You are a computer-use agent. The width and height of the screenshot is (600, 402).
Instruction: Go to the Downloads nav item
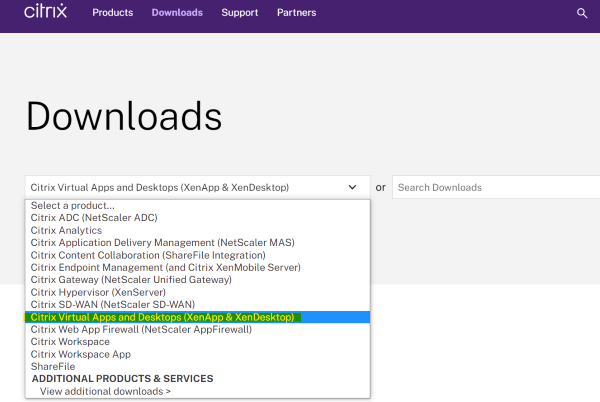pos(177,13)
